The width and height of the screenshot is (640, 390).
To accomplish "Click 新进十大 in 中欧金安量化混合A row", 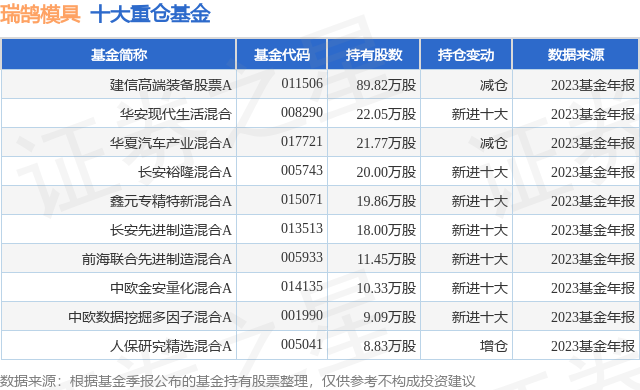I will [480, 288].
